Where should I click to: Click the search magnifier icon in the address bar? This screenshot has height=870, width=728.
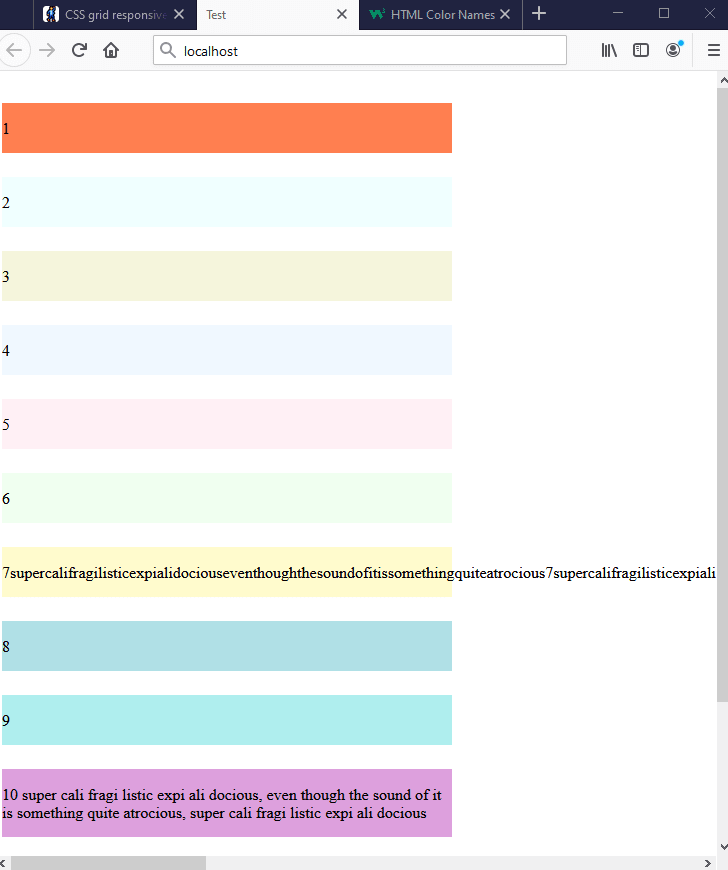coord(167,50)
